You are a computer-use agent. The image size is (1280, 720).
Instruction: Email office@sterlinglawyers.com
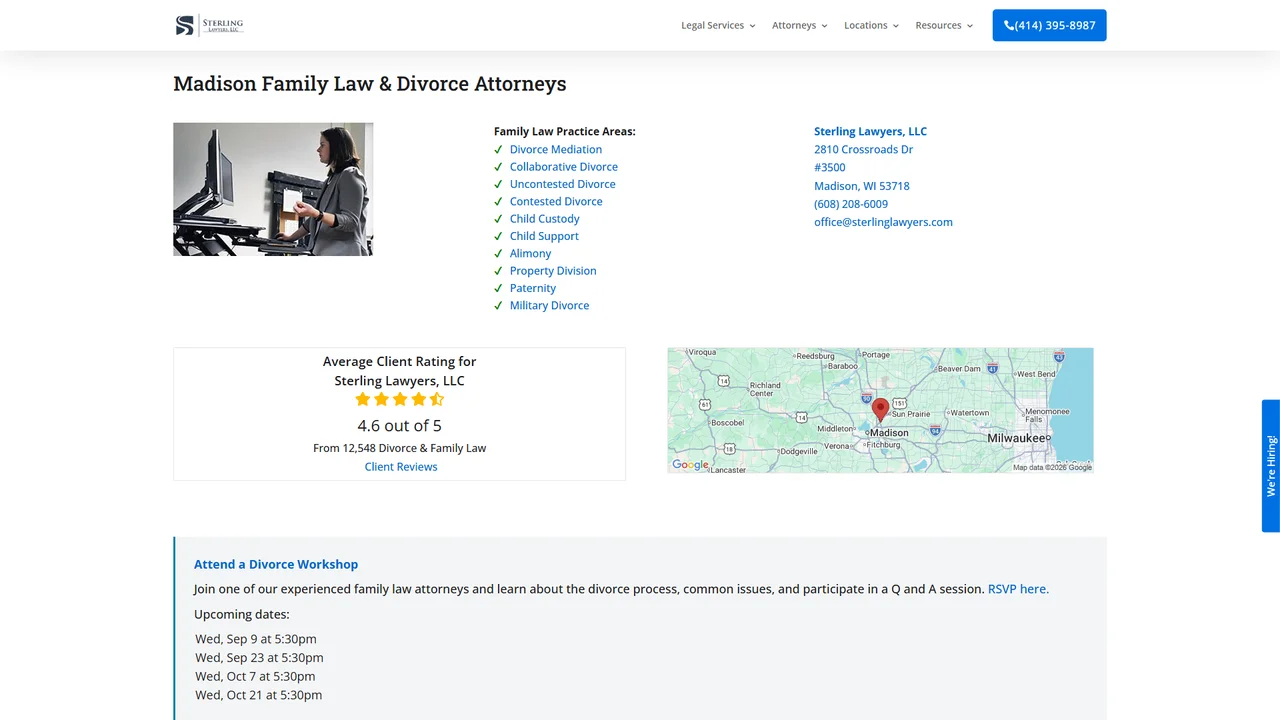pos(883,222)
